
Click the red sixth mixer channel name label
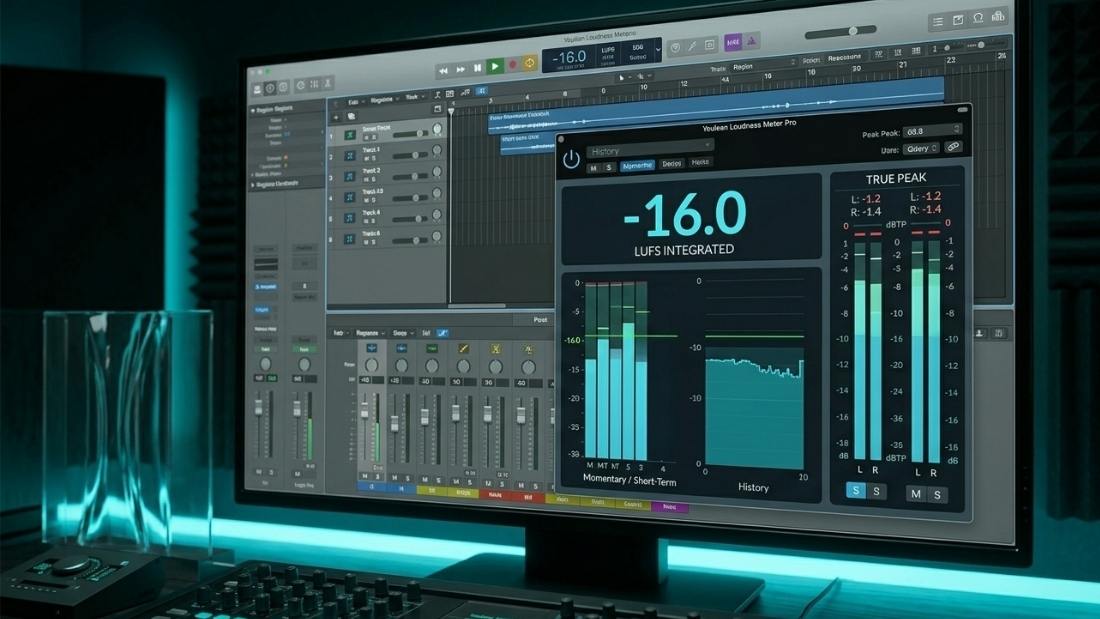point(528,497)
